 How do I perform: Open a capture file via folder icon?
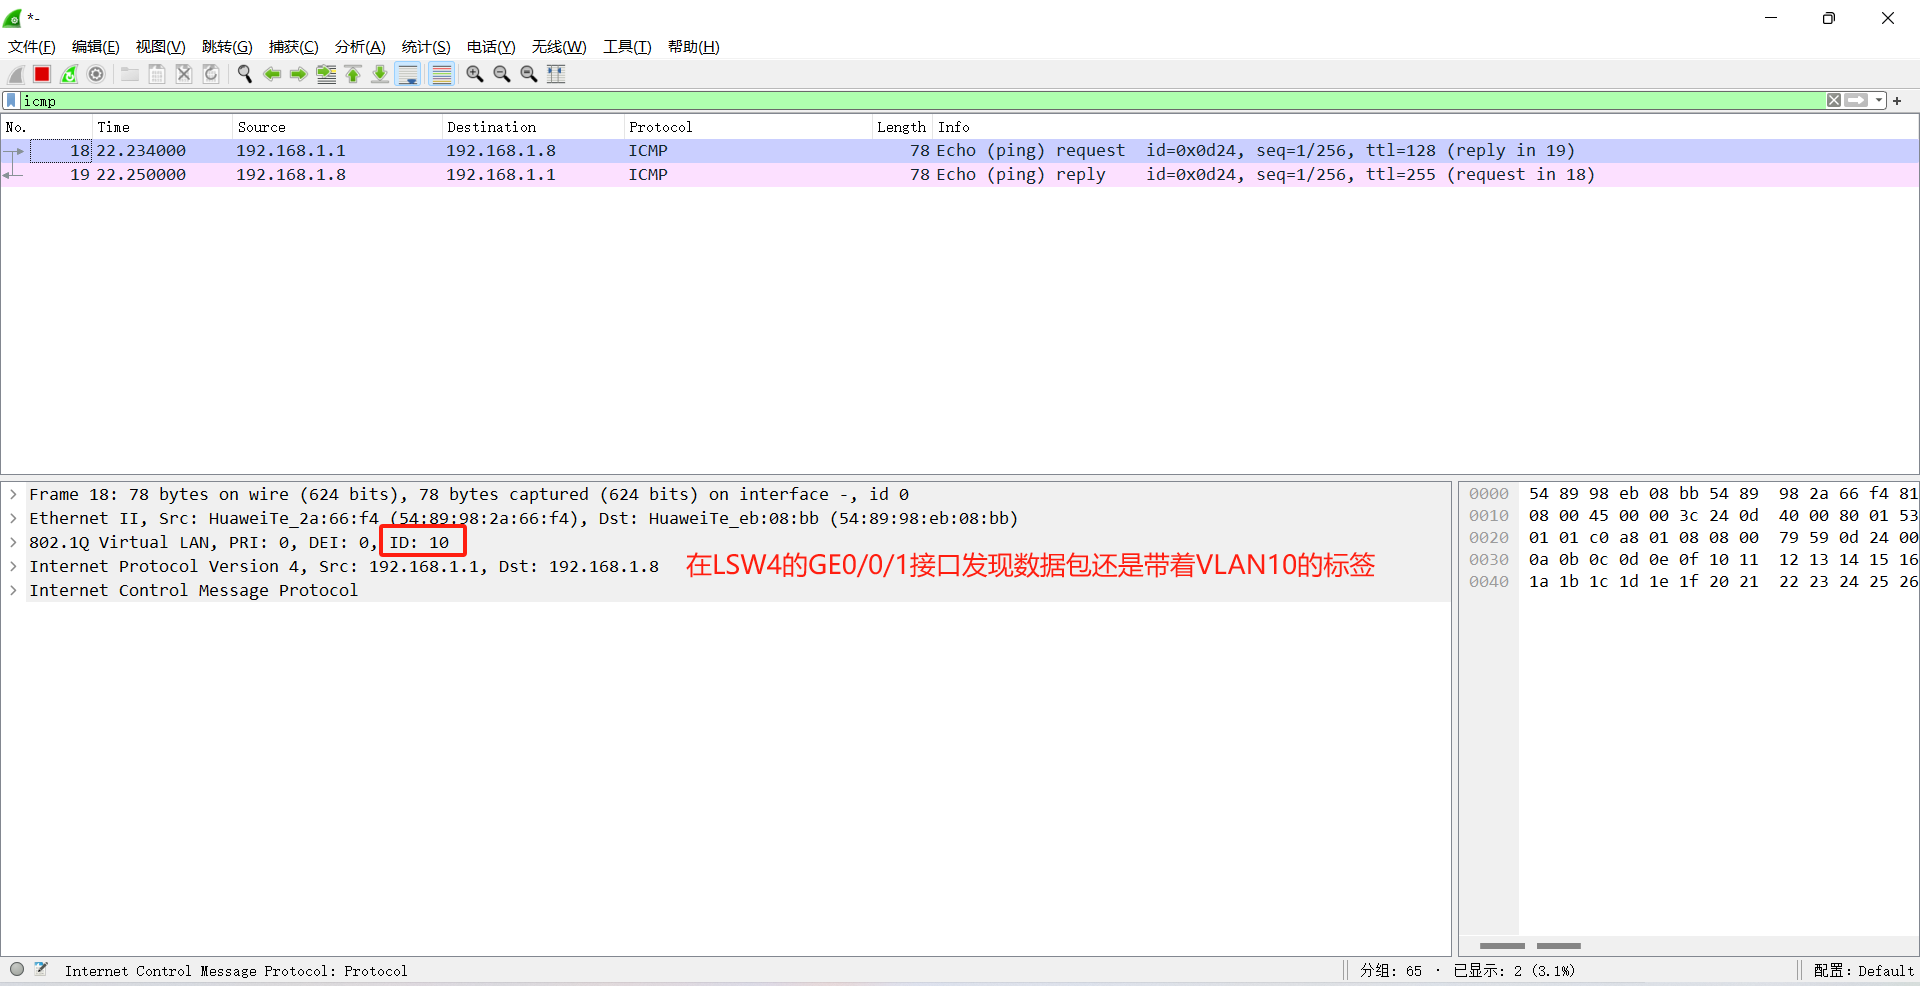pos(130,74)
